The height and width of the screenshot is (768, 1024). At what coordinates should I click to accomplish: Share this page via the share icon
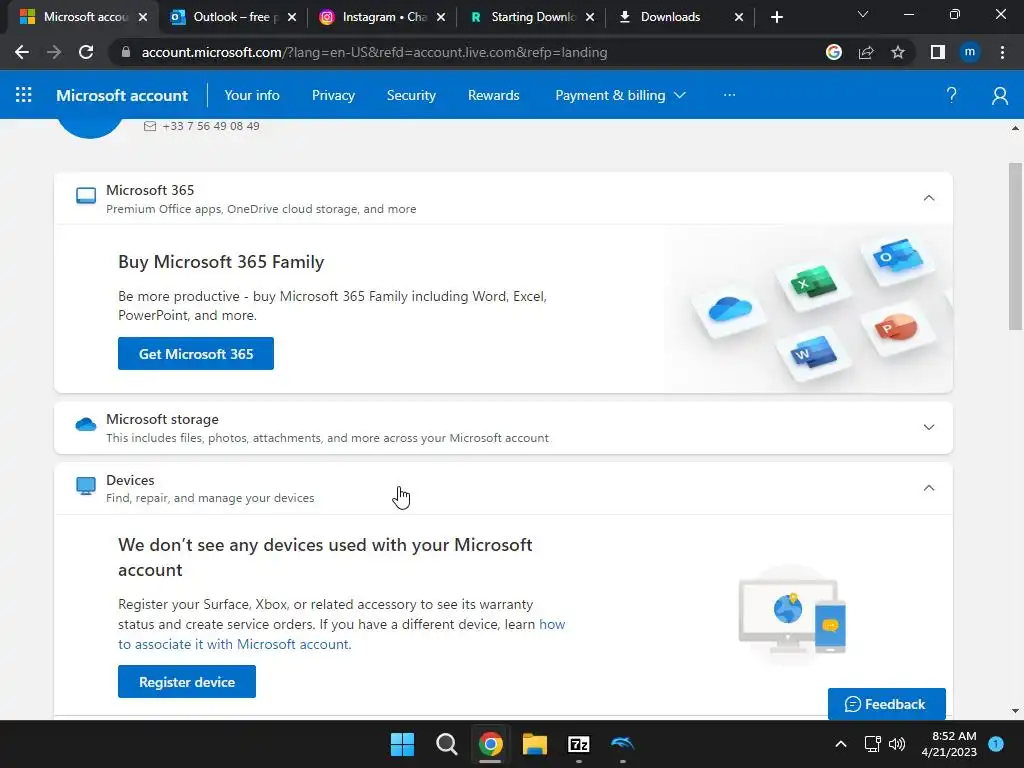coord(866,52)
